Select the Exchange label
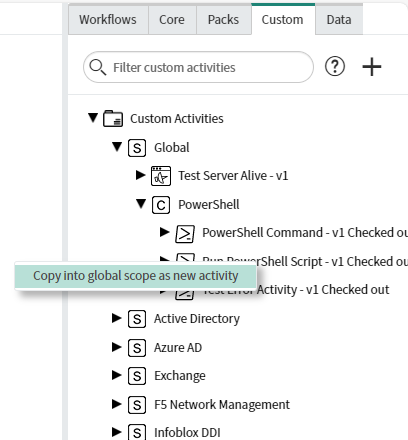The width and height of the screenshot is (408, 440). click(x=180, y=376)
